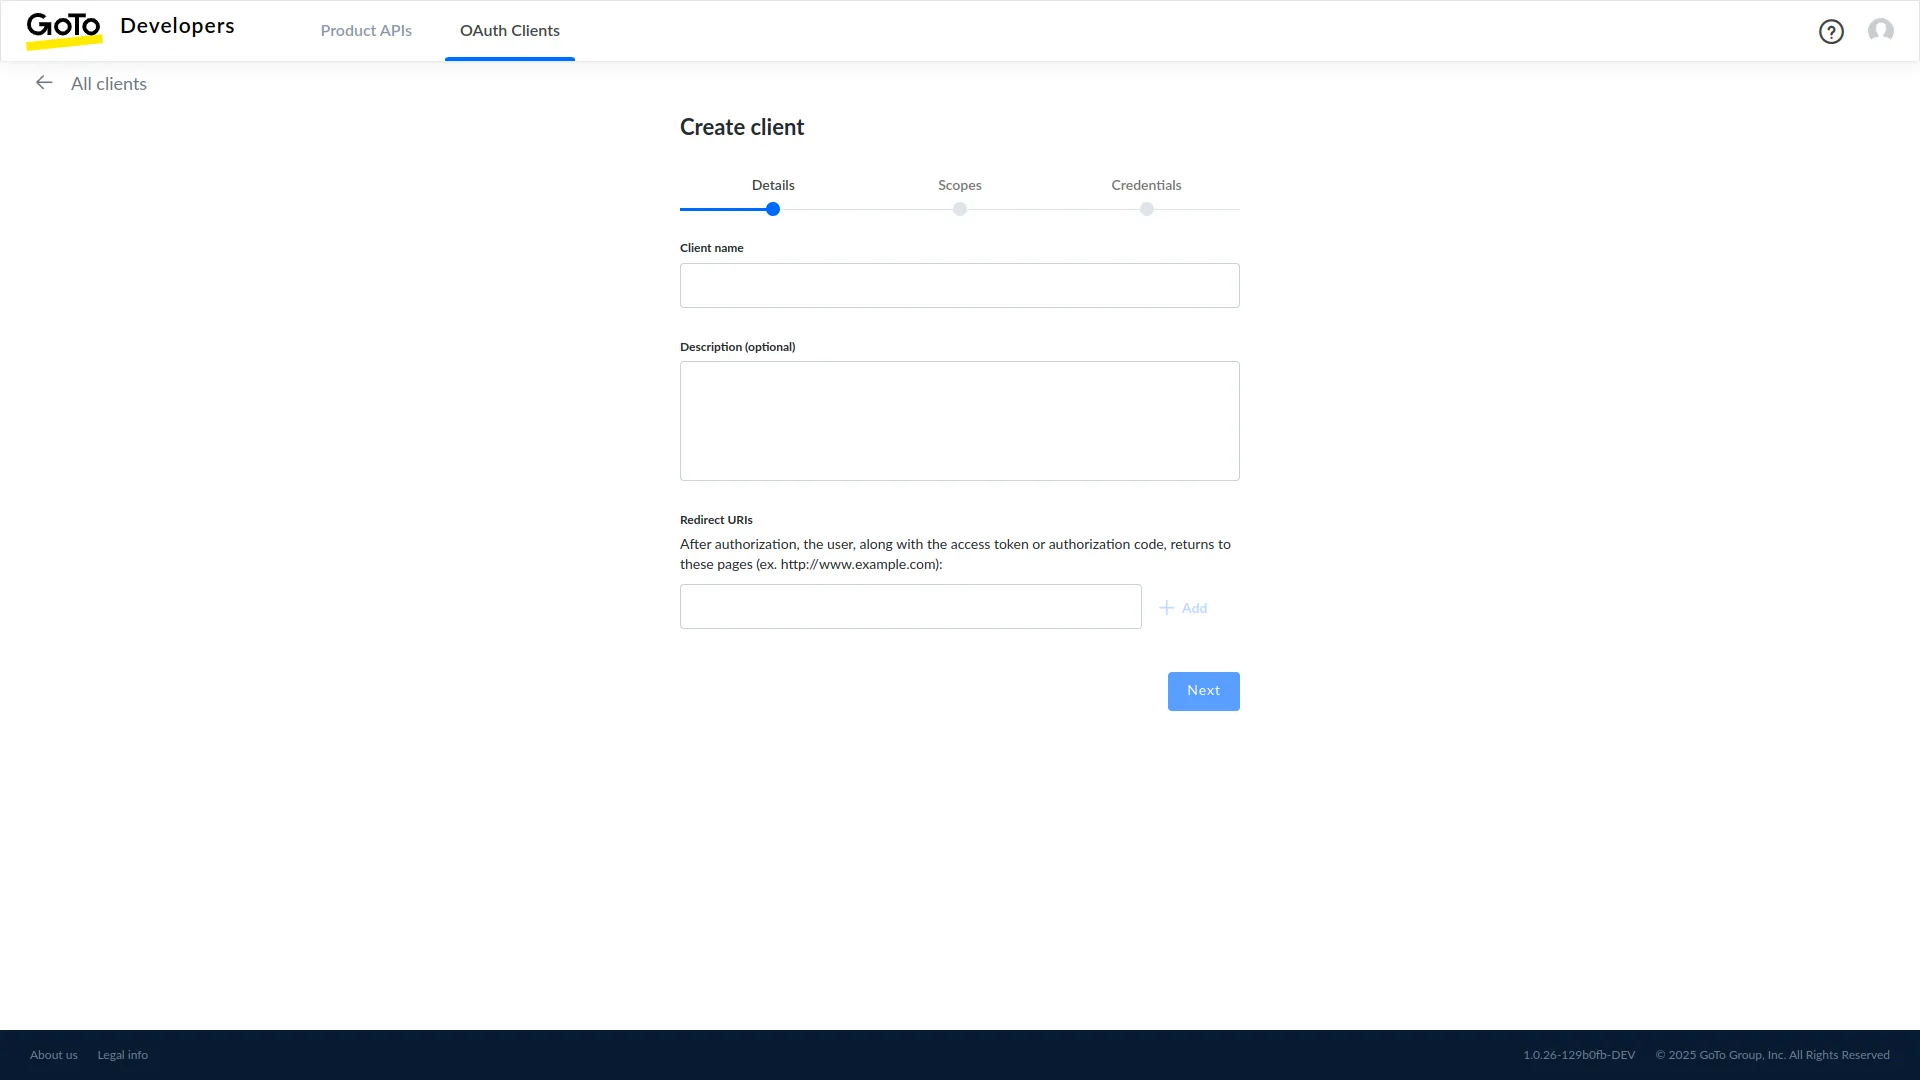The width and height of the screenshot is (1920, 1080).
Task: Focus the Redirect URIs input
Action: click(910, 607)
